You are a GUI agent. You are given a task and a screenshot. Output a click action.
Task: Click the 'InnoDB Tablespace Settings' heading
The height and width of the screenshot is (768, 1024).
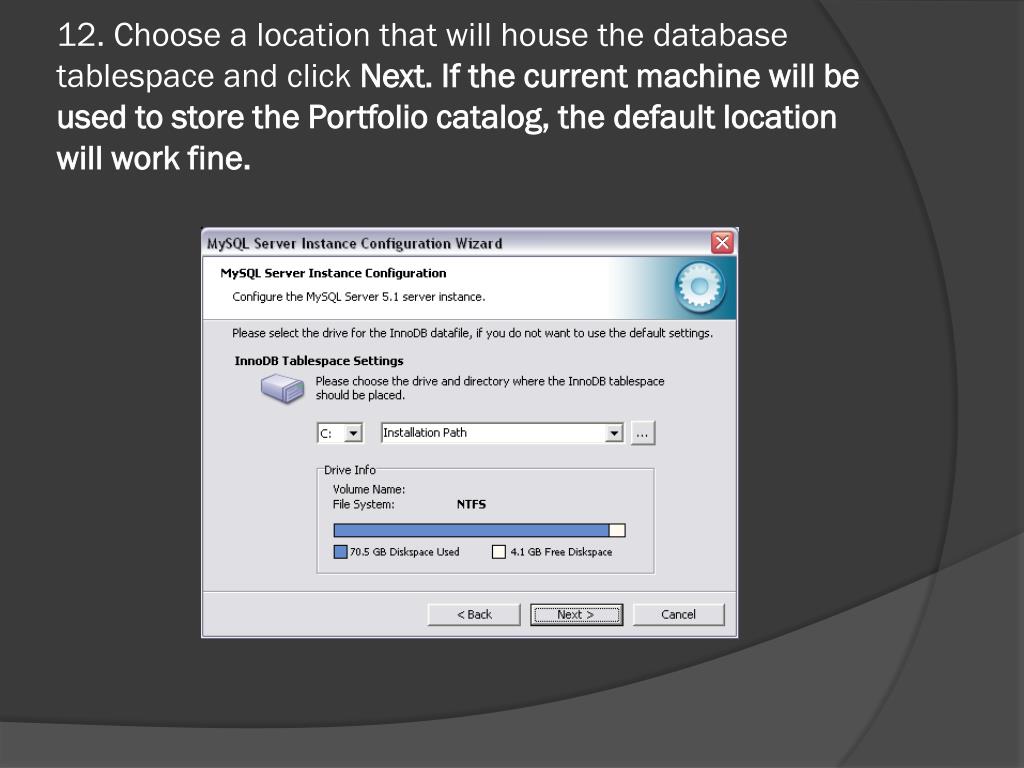pyautogui.click(x=319, y=360)
